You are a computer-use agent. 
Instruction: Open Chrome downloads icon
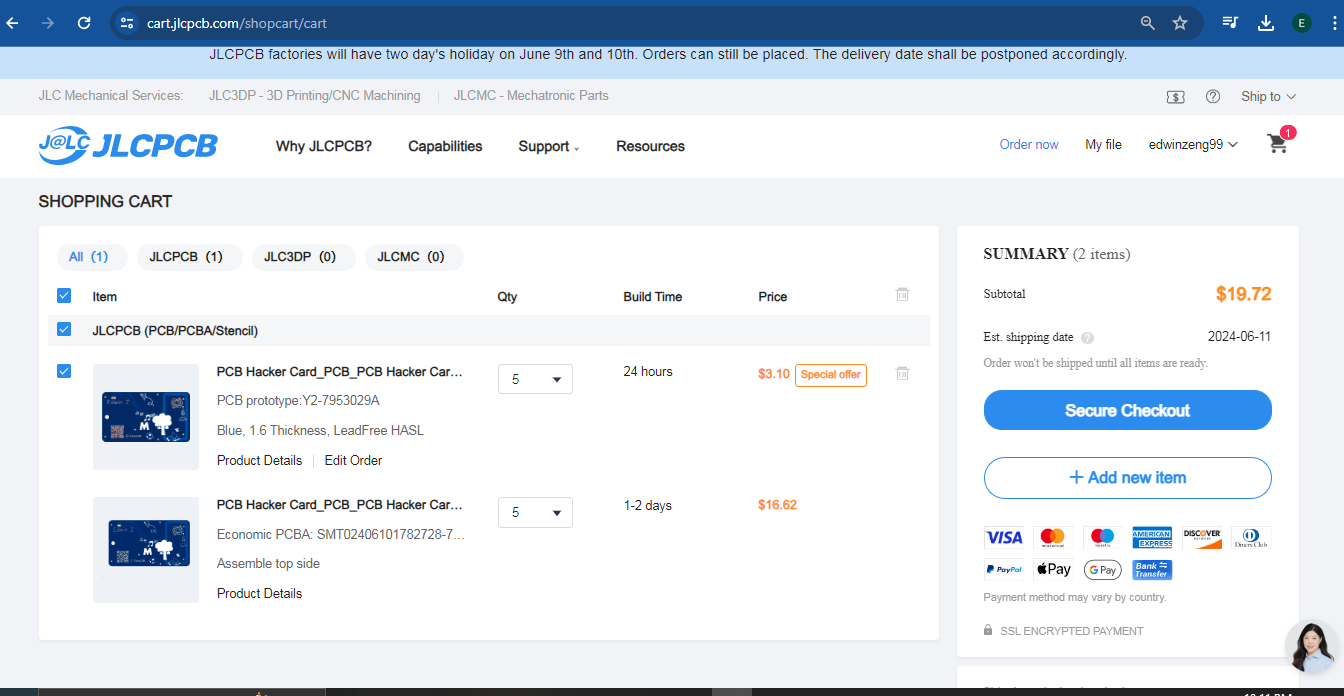[x=1266, y=22]
